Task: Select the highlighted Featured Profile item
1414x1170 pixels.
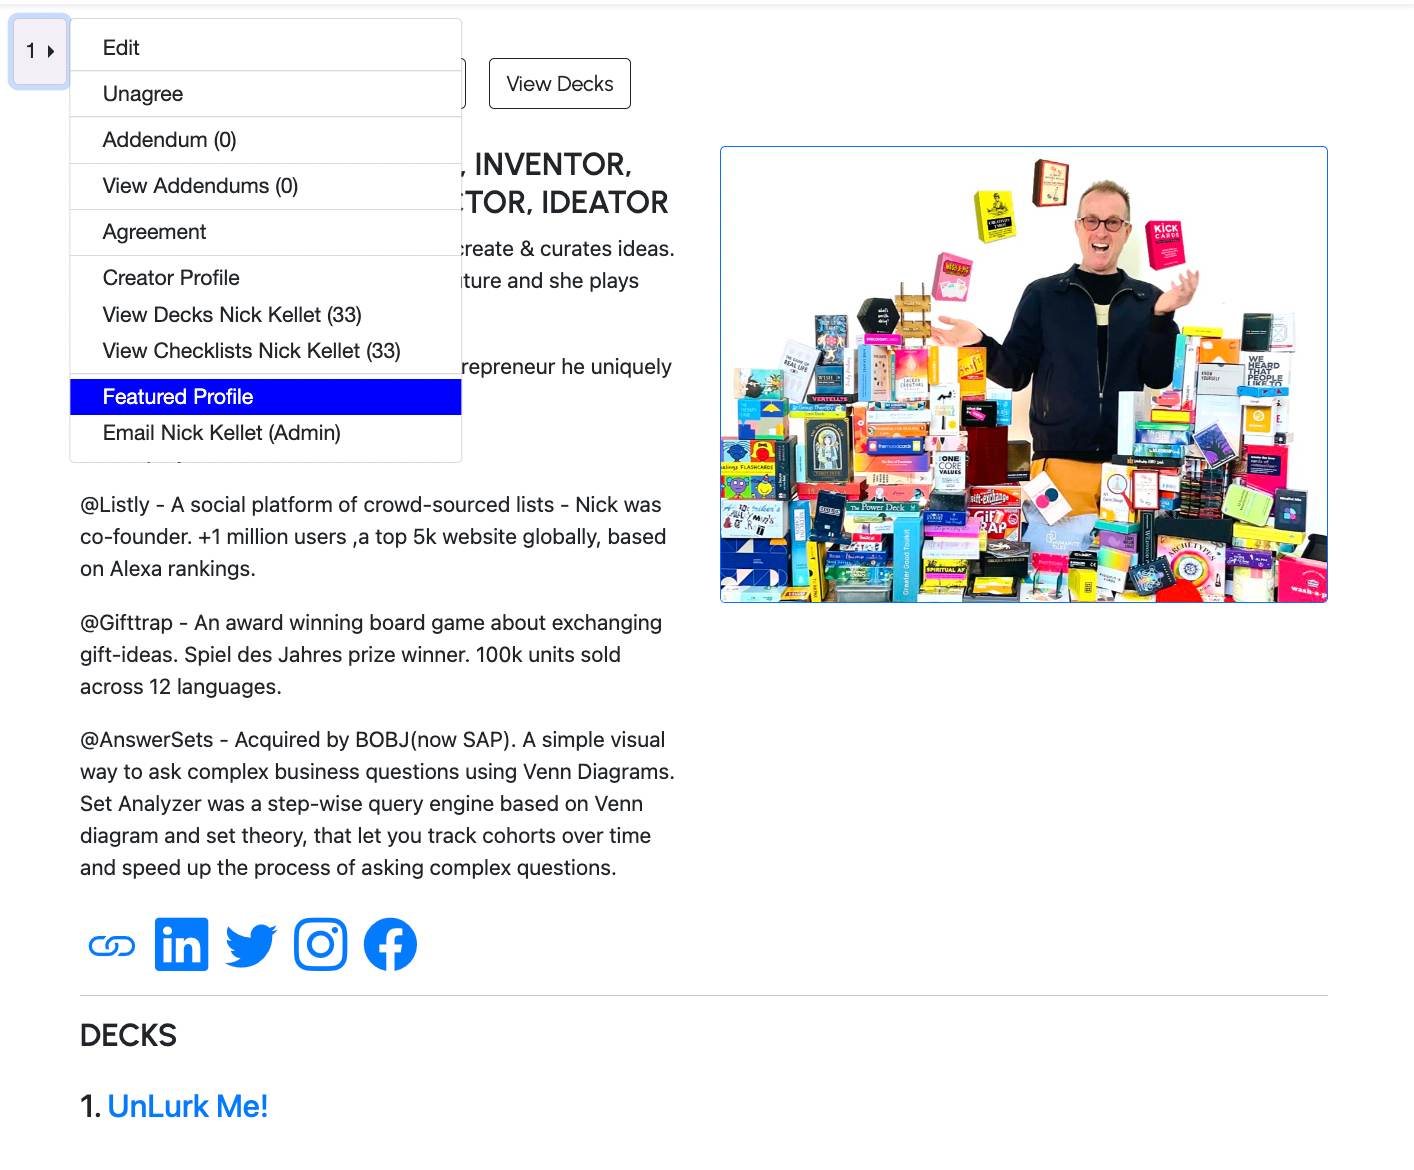Action: coord(266,397)
